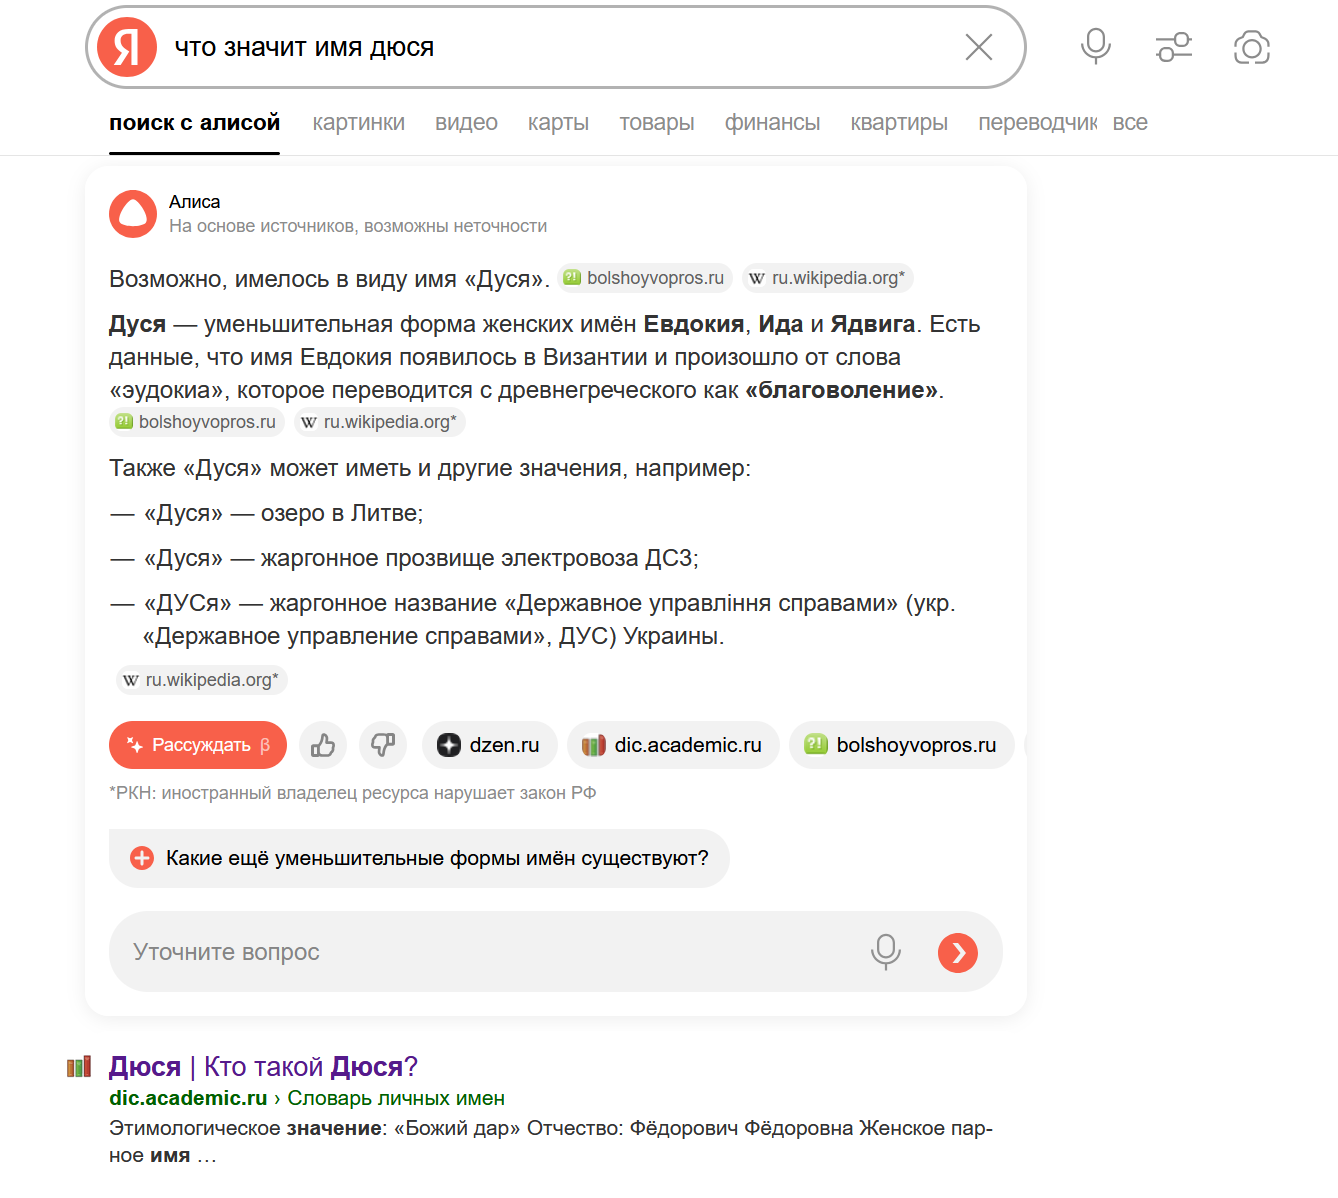
Task: Open the dzen.ru source chip
Action: 489,745
